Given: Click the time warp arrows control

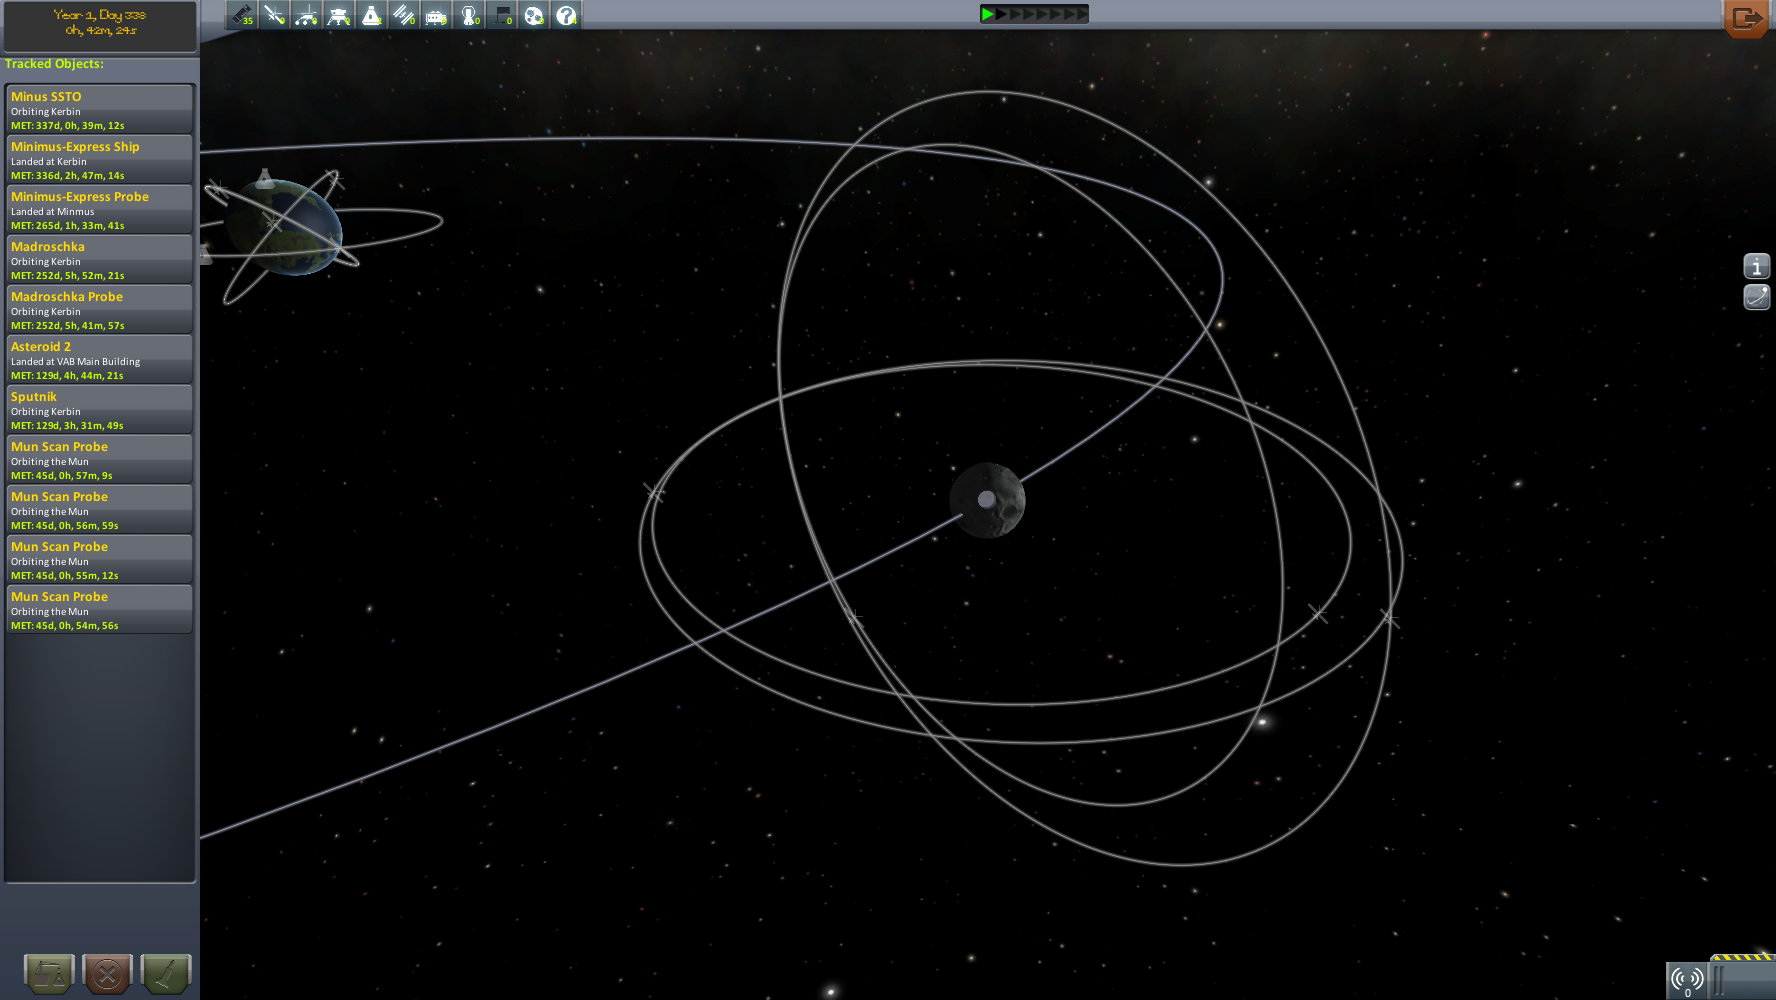Looking at the screenshot, I should point(1033,14).
